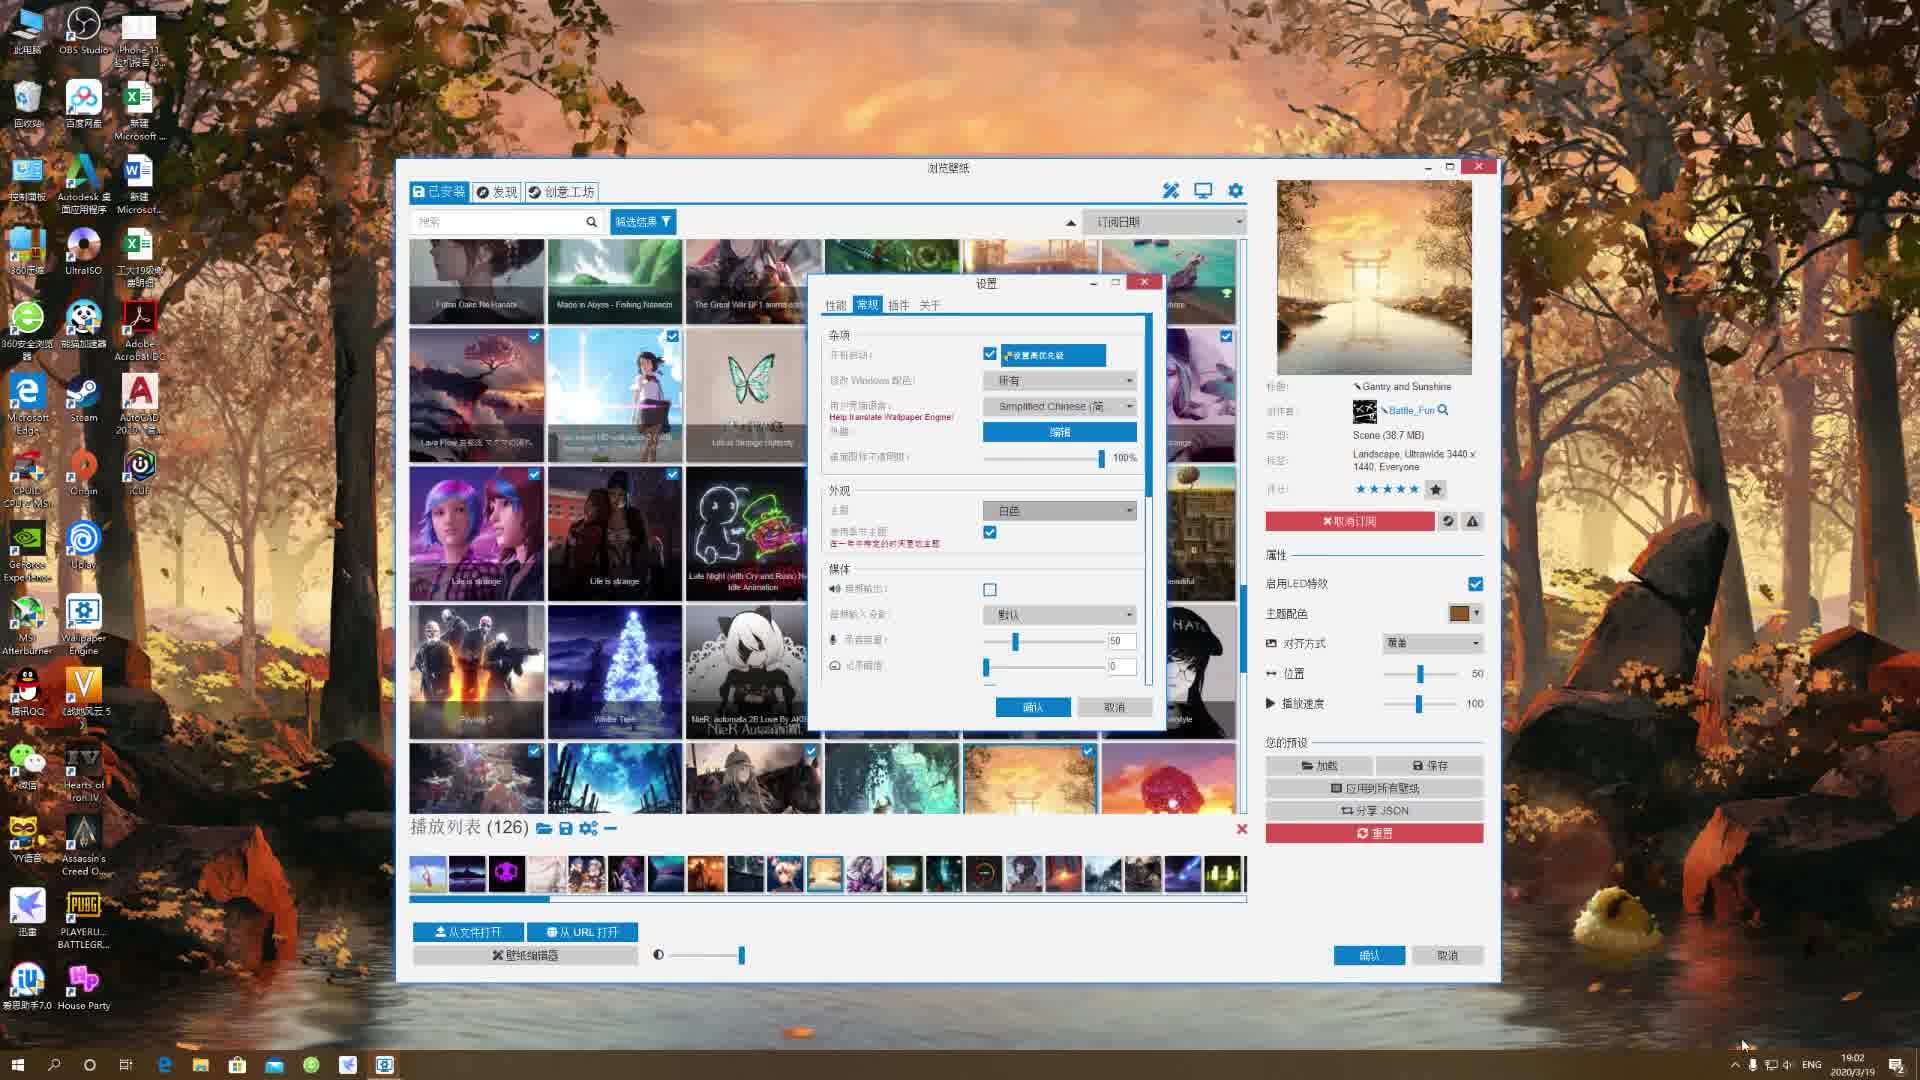Click Open from URL button

click(582, 932)
